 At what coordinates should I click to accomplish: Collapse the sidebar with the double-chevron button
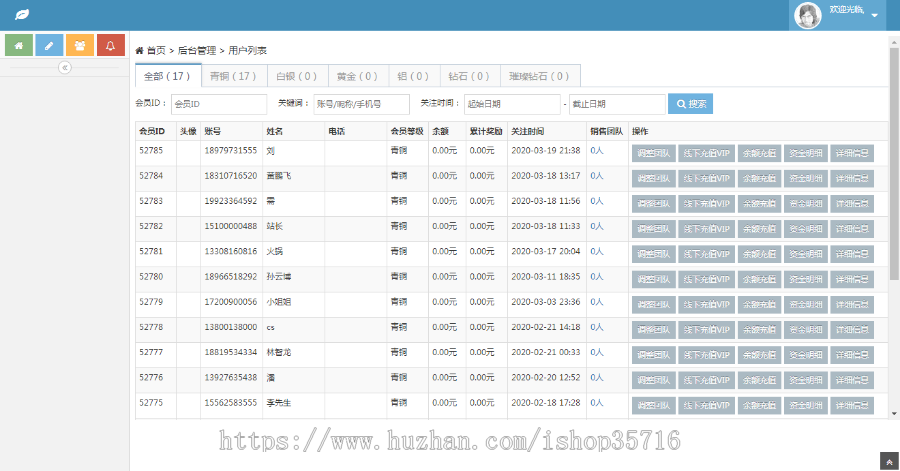pyautogui.click(x=65, y=68)
